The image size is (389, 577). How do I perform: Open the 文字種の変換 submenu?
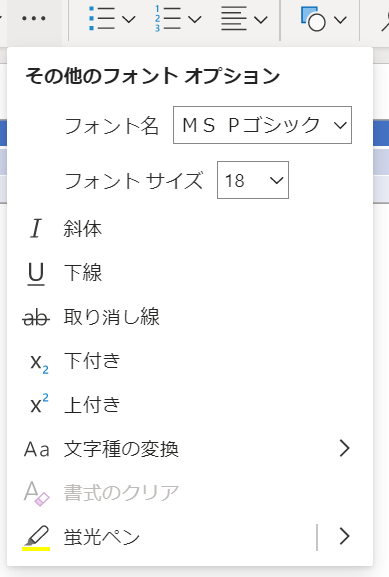coord(190,449)
